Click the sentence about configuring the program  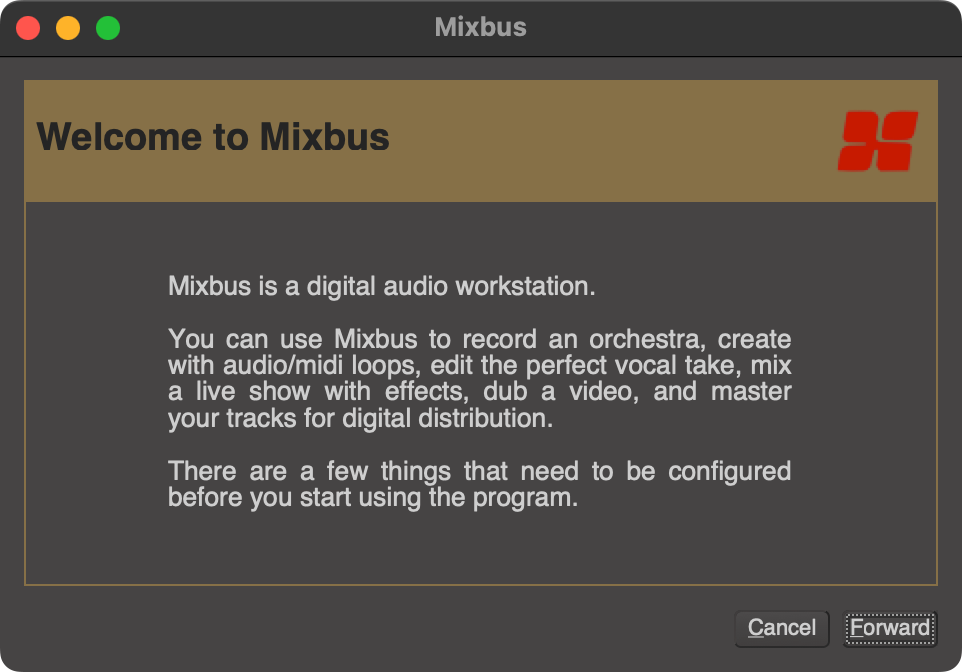tap(479, 484)
